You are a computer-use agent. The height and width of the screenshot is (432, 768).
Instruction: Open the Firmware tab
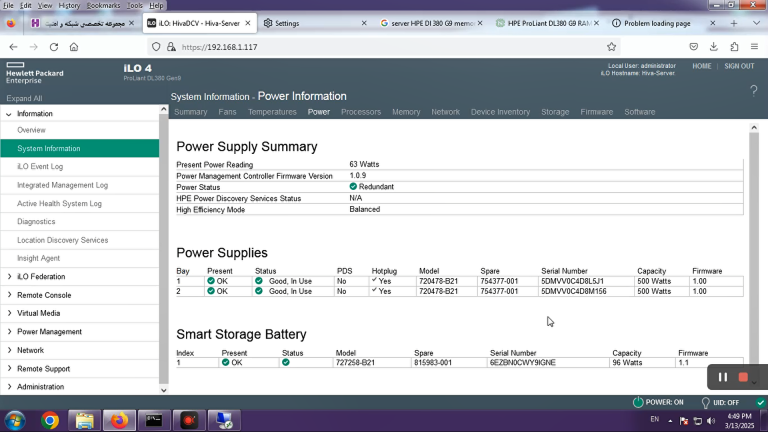click(597, 112)
